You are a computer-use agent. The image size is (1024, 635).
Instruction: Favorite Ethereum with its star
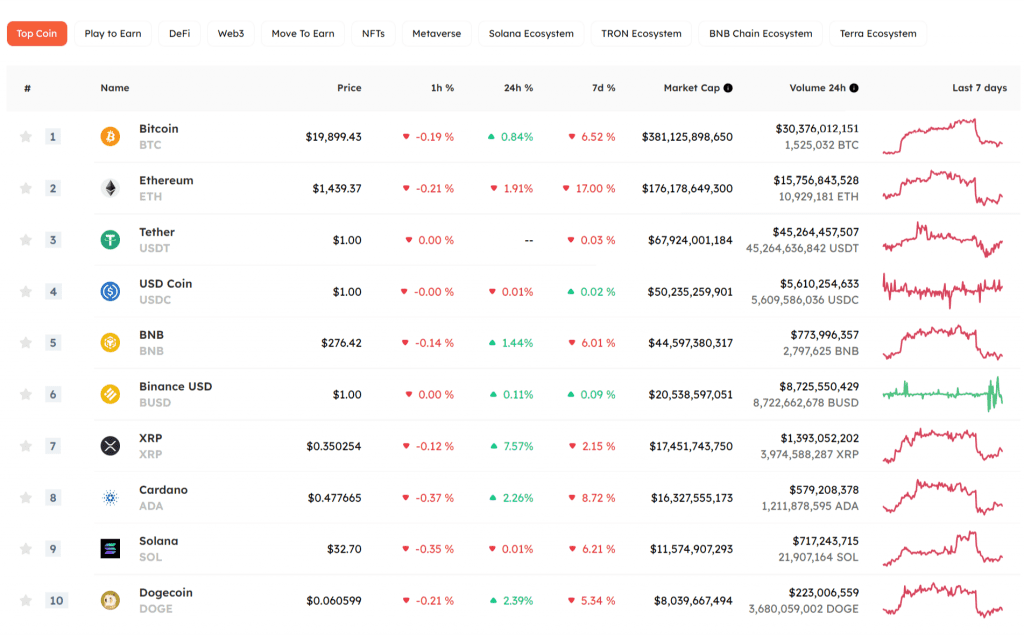pos(25,188)
